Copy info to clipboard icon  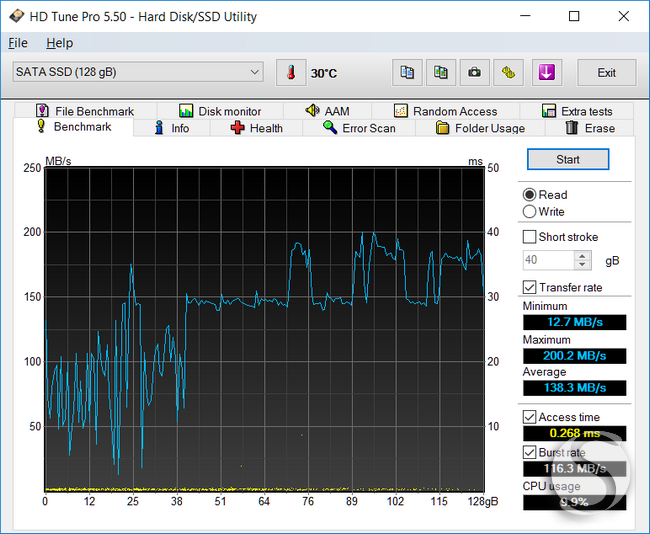point(407,73)
